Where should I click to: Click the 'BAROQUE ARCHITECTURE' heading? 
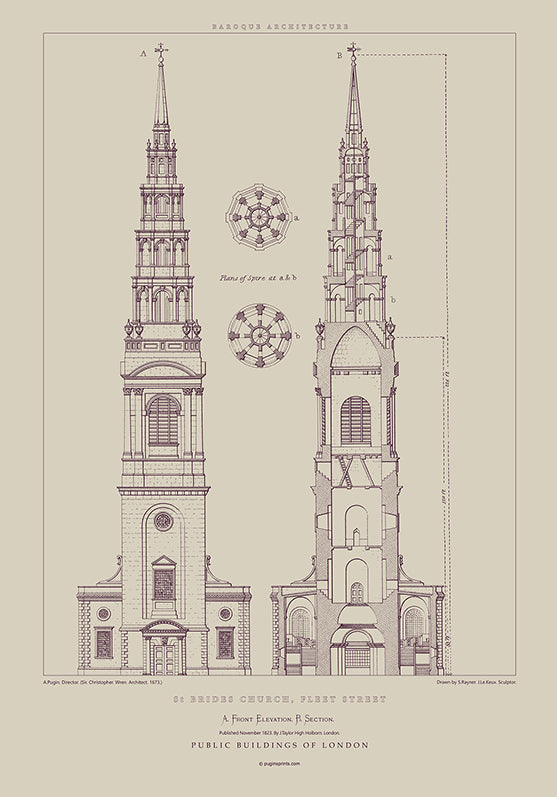[x=280, y=26]
